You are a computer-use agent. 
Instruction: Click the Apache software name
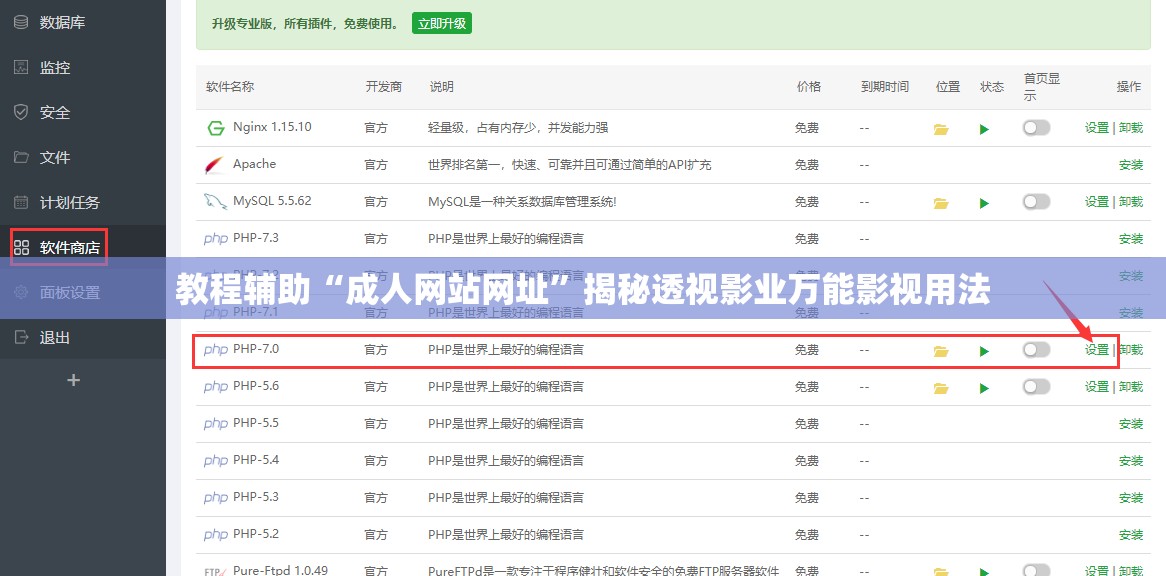(x=254, y=164)
